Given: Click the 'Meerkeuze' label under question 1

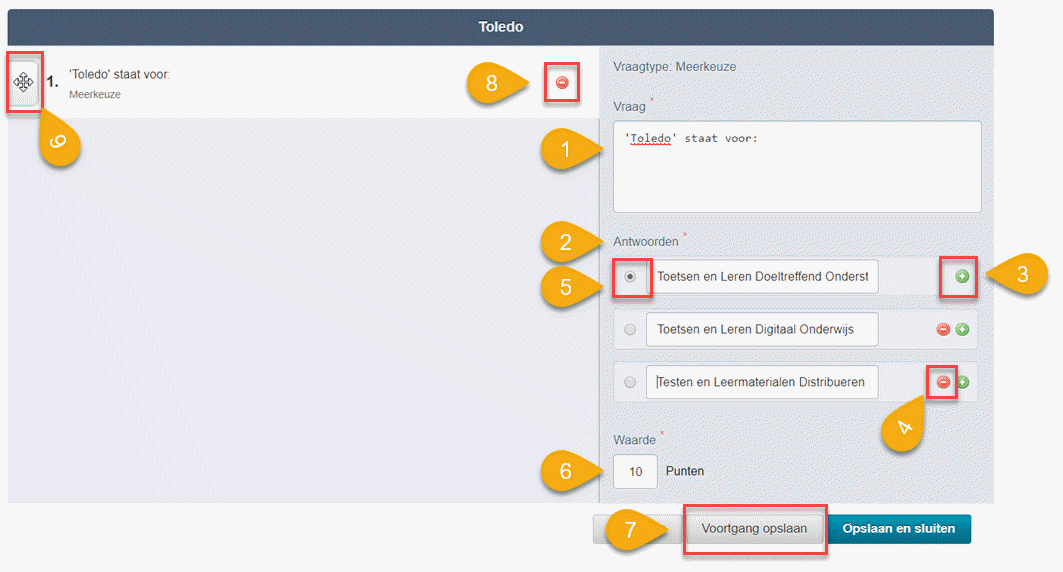Looking at the screenshot, I should click(95, 94).
